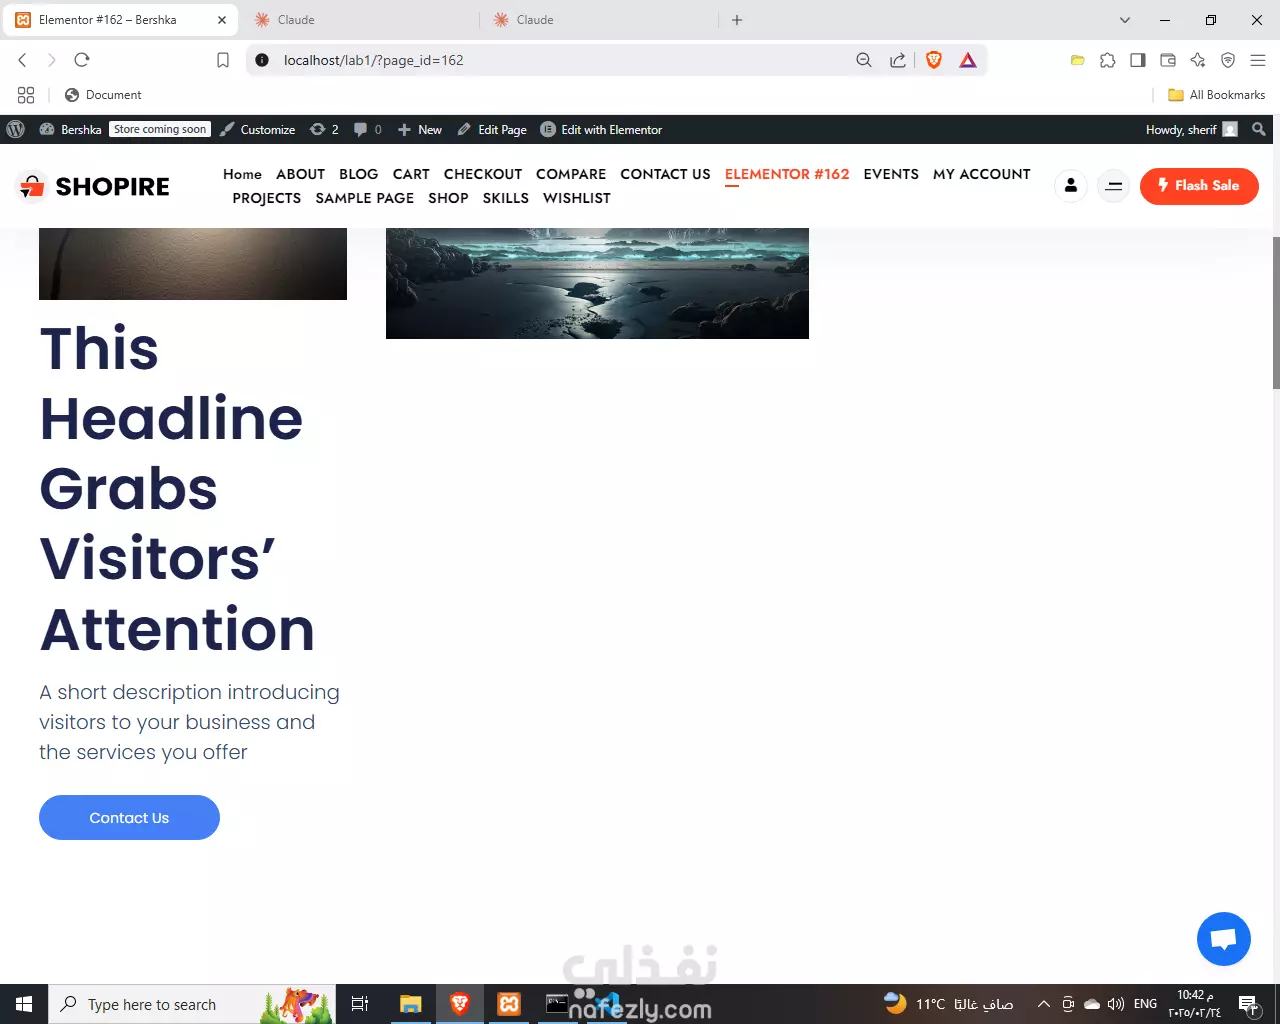The height and width of the screenshot is (1024, 1280).
Task: Reload the current page
Action: pos(82,60)
